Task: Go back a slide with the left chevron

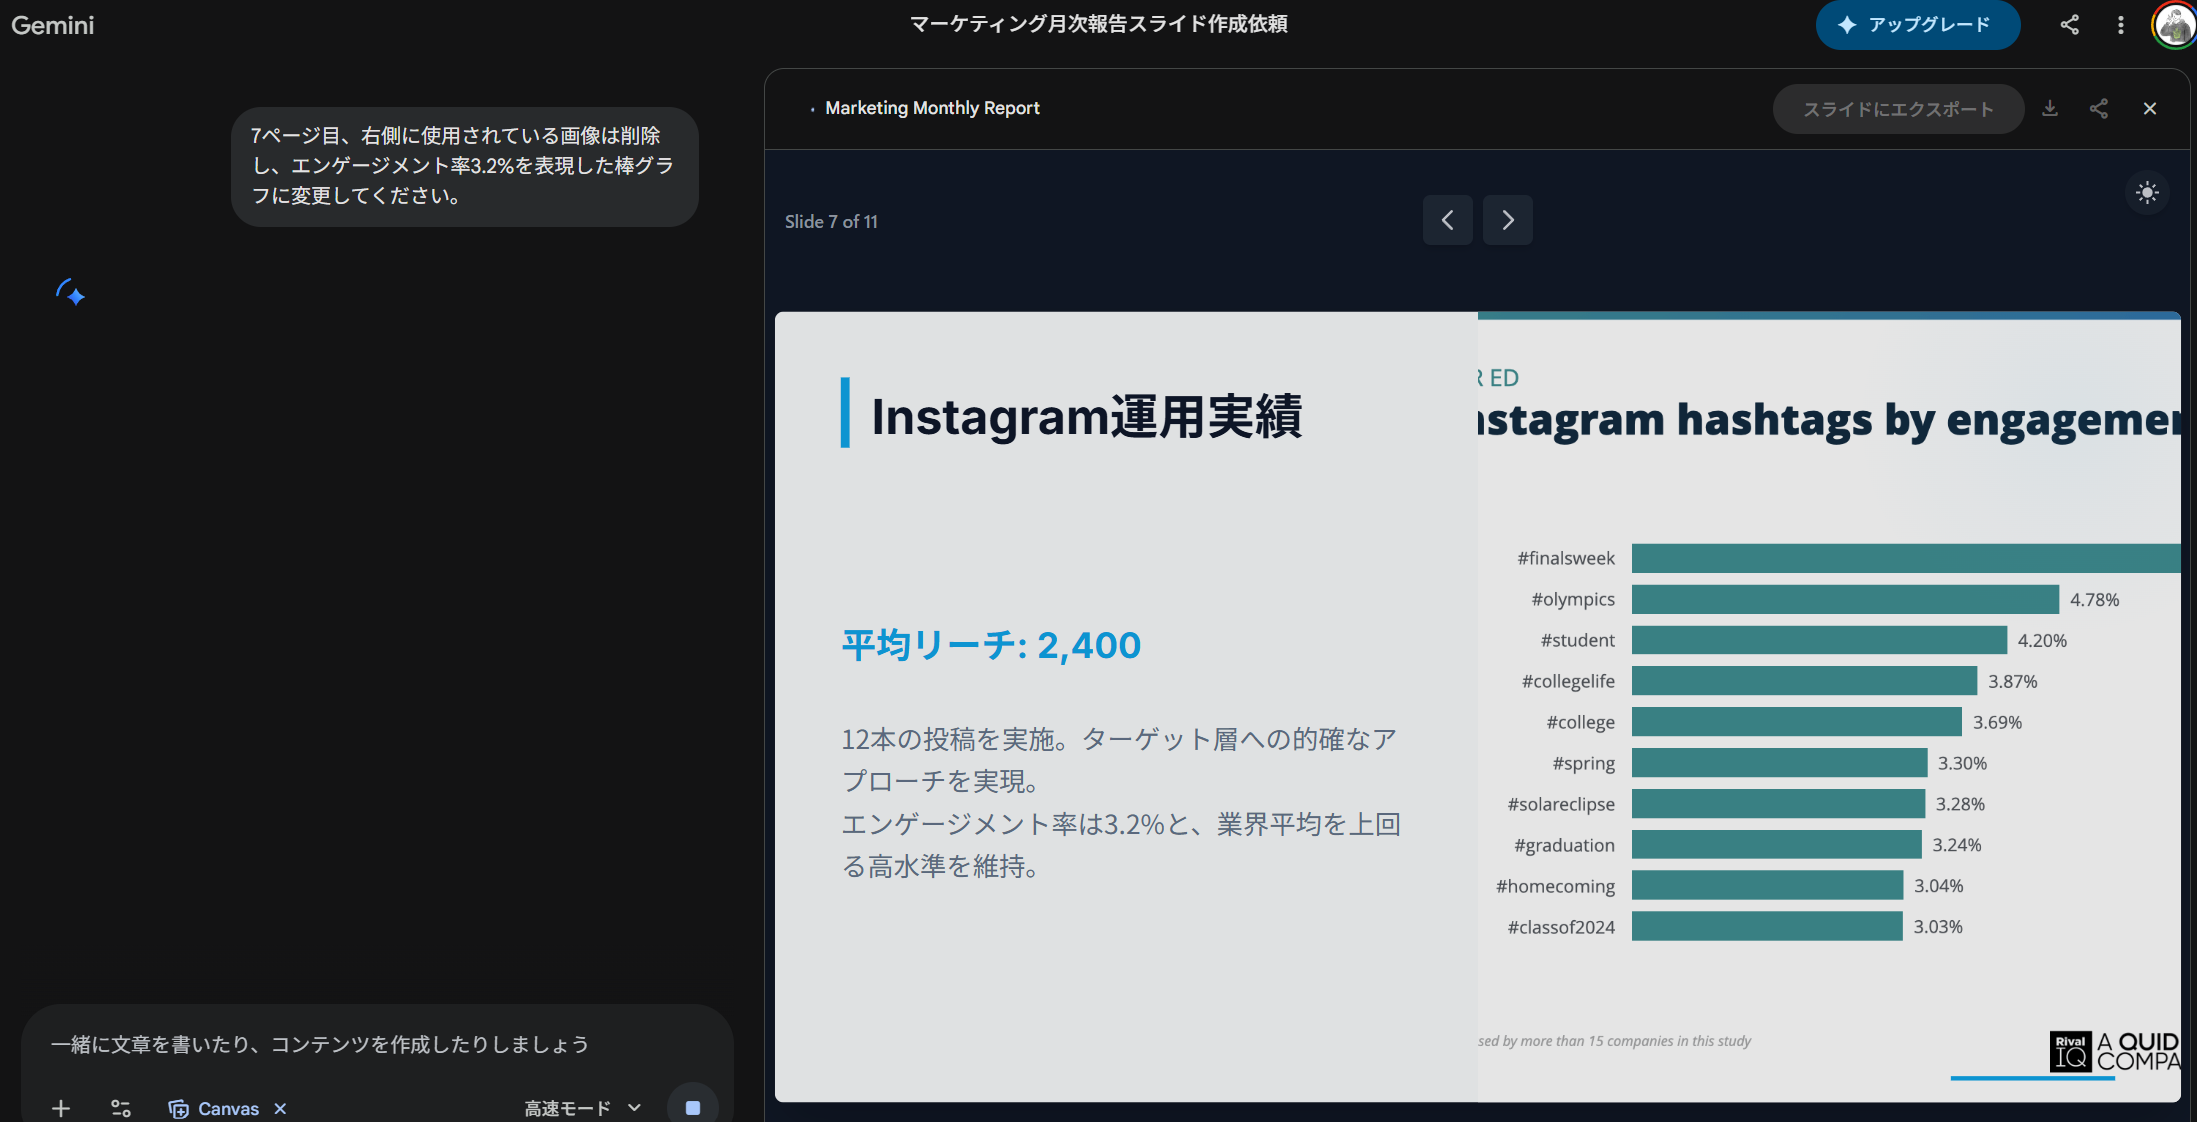Action: [1447, 220]
